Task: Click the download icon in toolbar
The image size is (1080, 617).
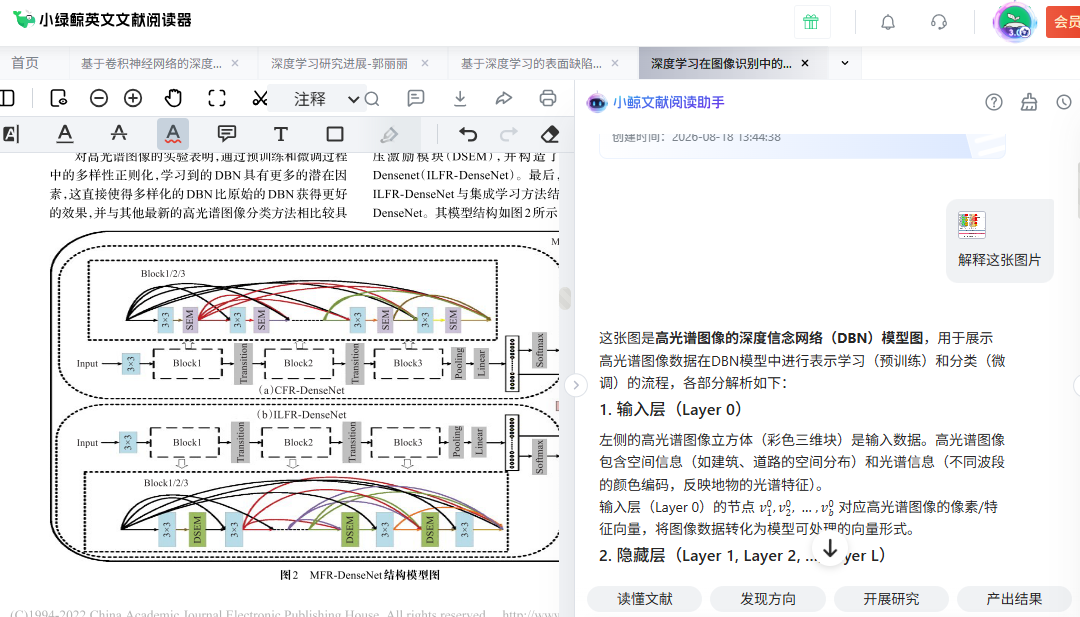Action: coord(460,98)
